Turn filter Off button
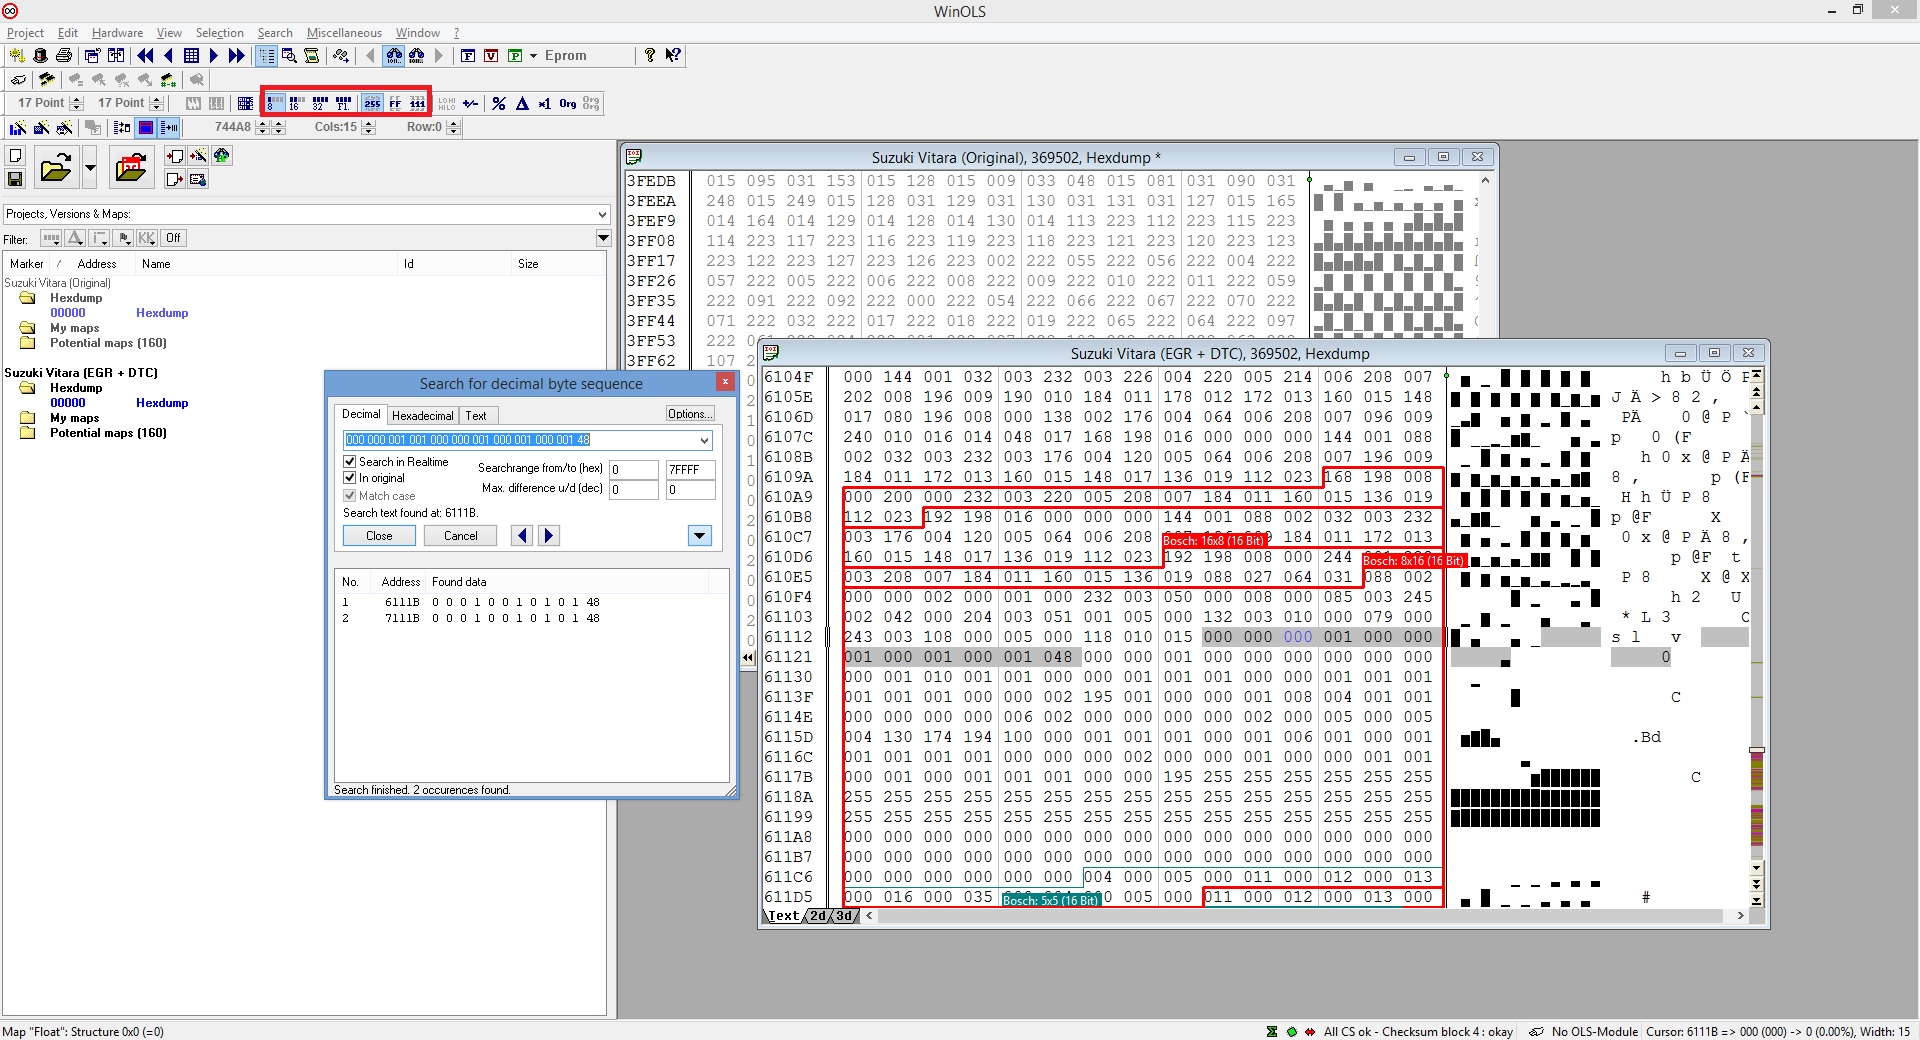The height and width of the screenshot is (1040, 1920). 174,238
